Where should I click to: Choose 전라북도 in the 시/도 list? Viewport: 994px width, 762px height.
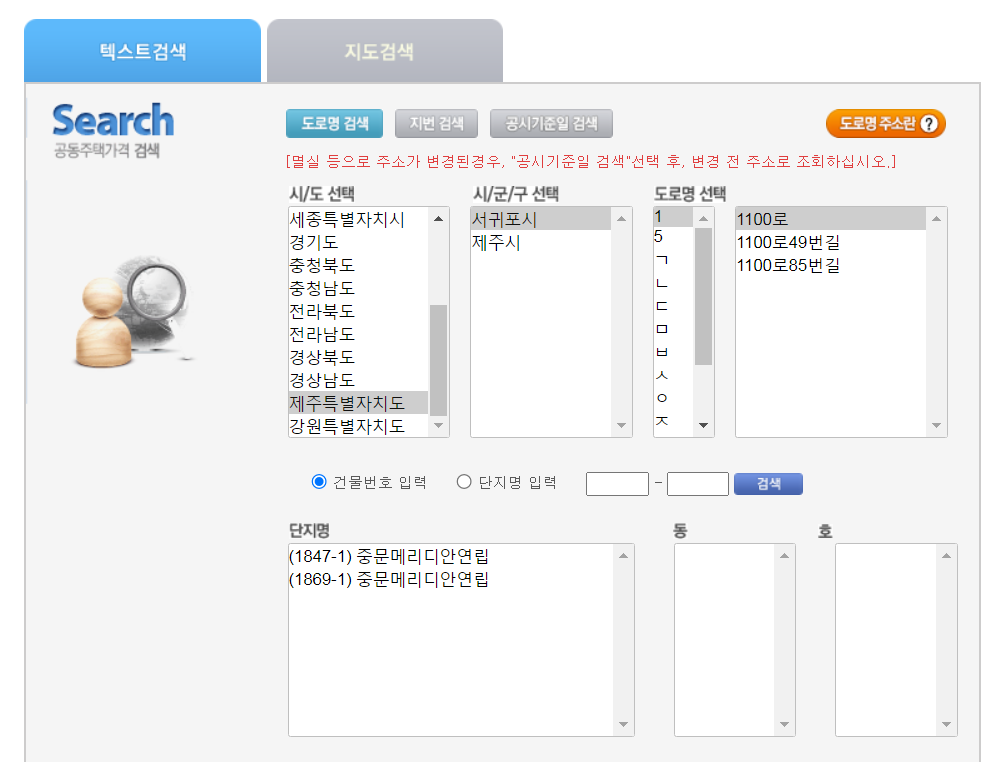point(358,311)
